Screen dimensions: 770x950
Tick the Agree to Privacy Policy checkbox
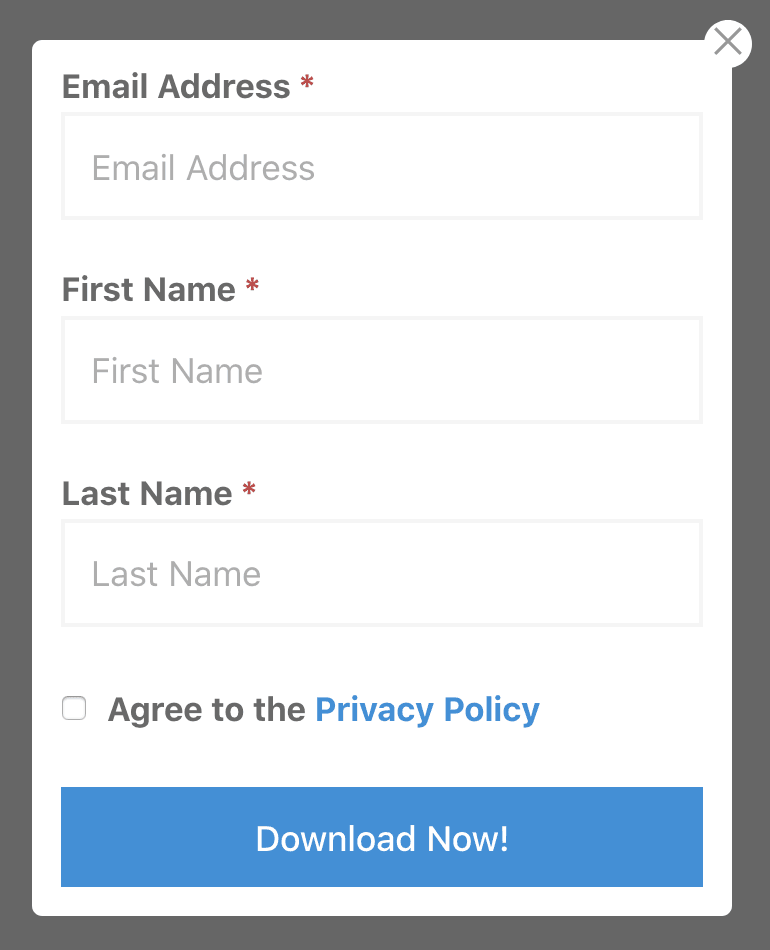pyautogui.click(x=74, y=709)
